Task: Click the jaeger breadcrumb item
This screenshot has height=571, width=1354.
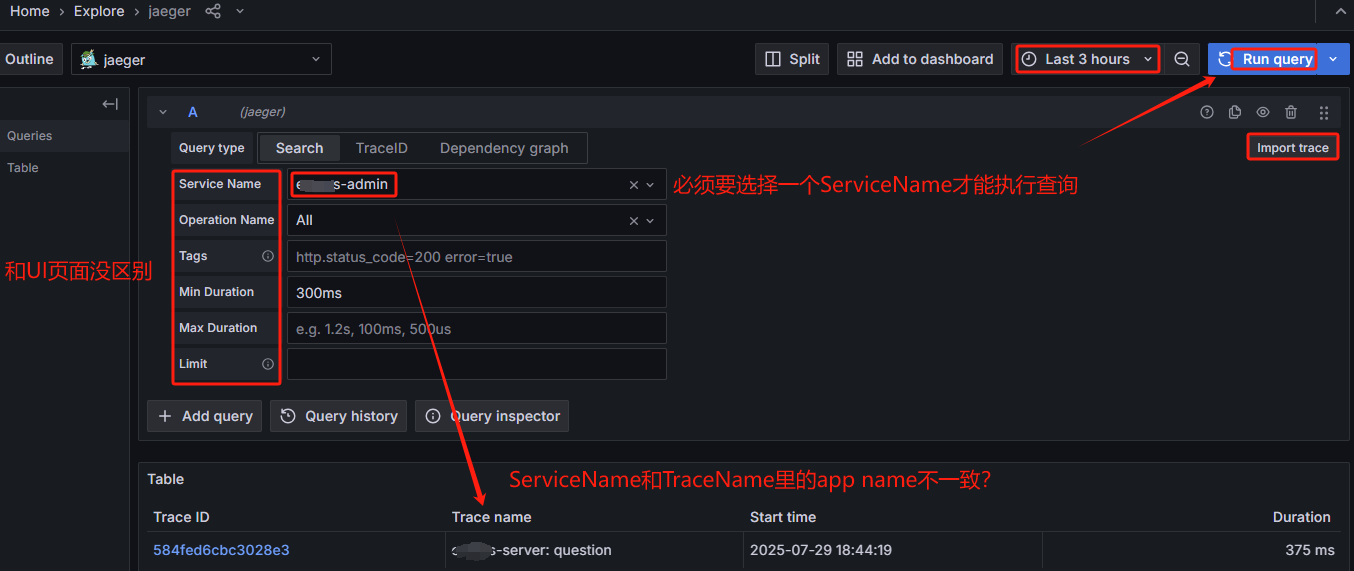Action: (x=170, y=11)
